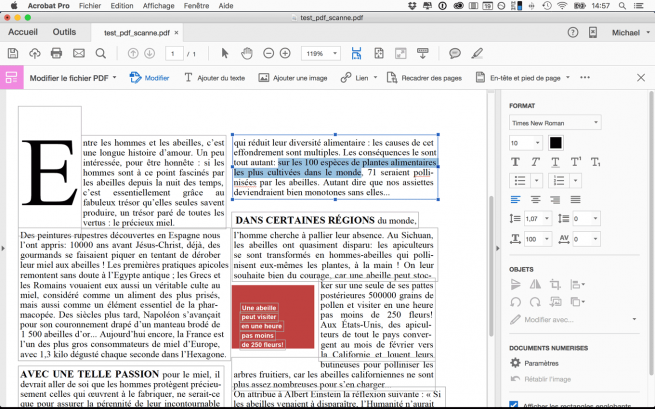Click the fit width scrolling icon
Screen dimensions: 655x409
click(x=356, y=53)
